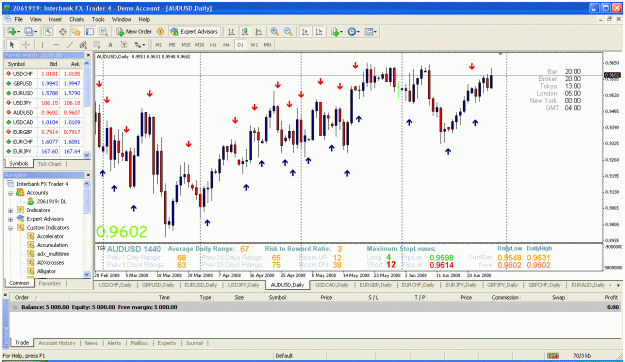Image resolution: width=625 pixels, height=362 pixels.
Task: Open the Periods clock dropdown
Action: 354,31
